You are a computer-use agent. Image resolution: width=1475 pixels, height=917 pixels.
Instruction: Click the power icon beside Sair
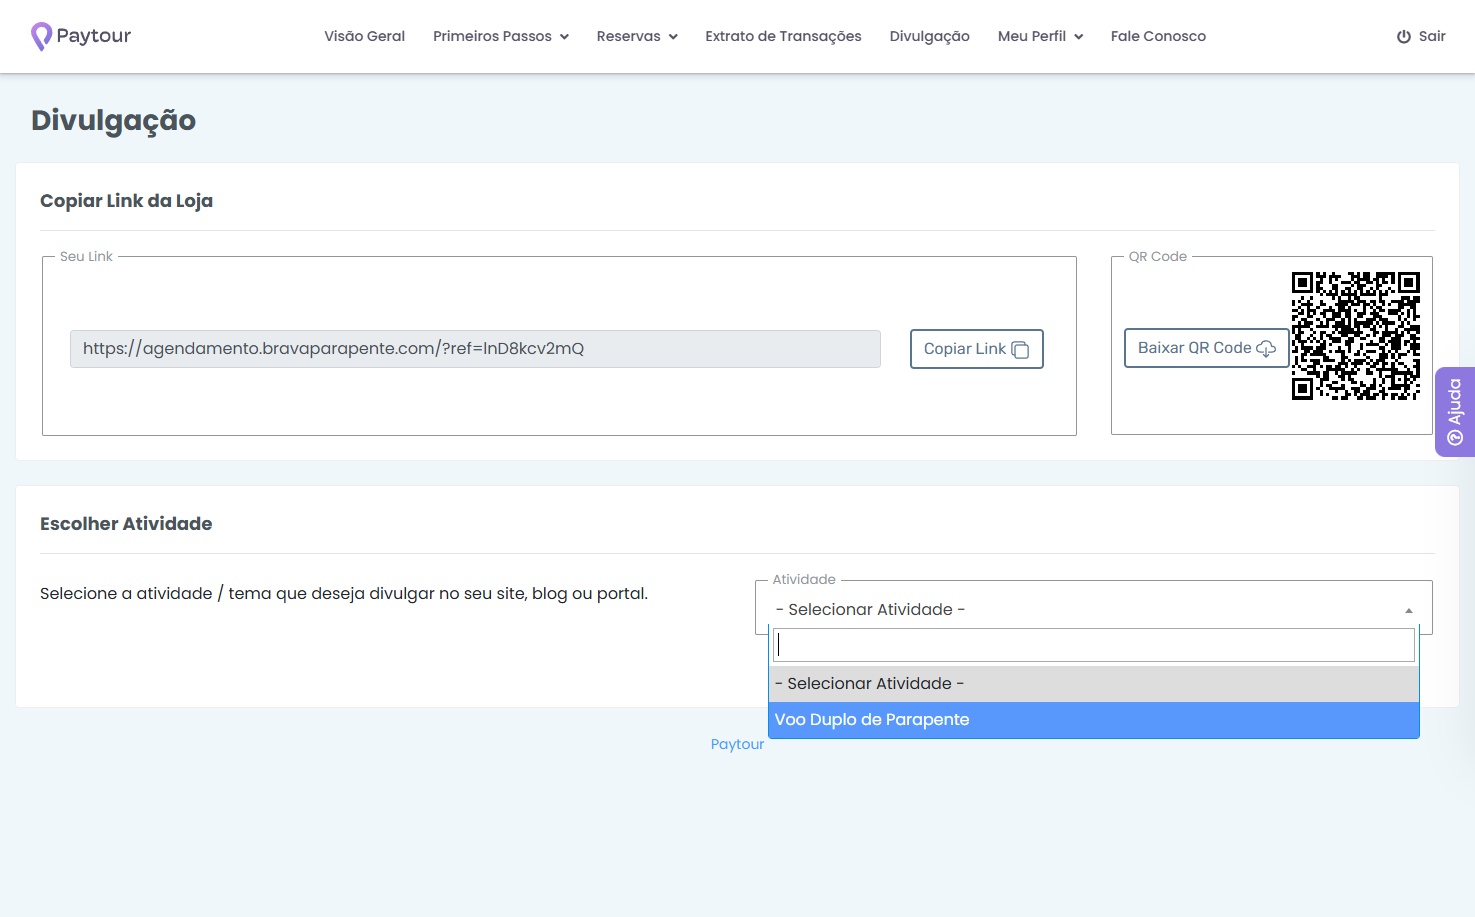click(1404, 36)
